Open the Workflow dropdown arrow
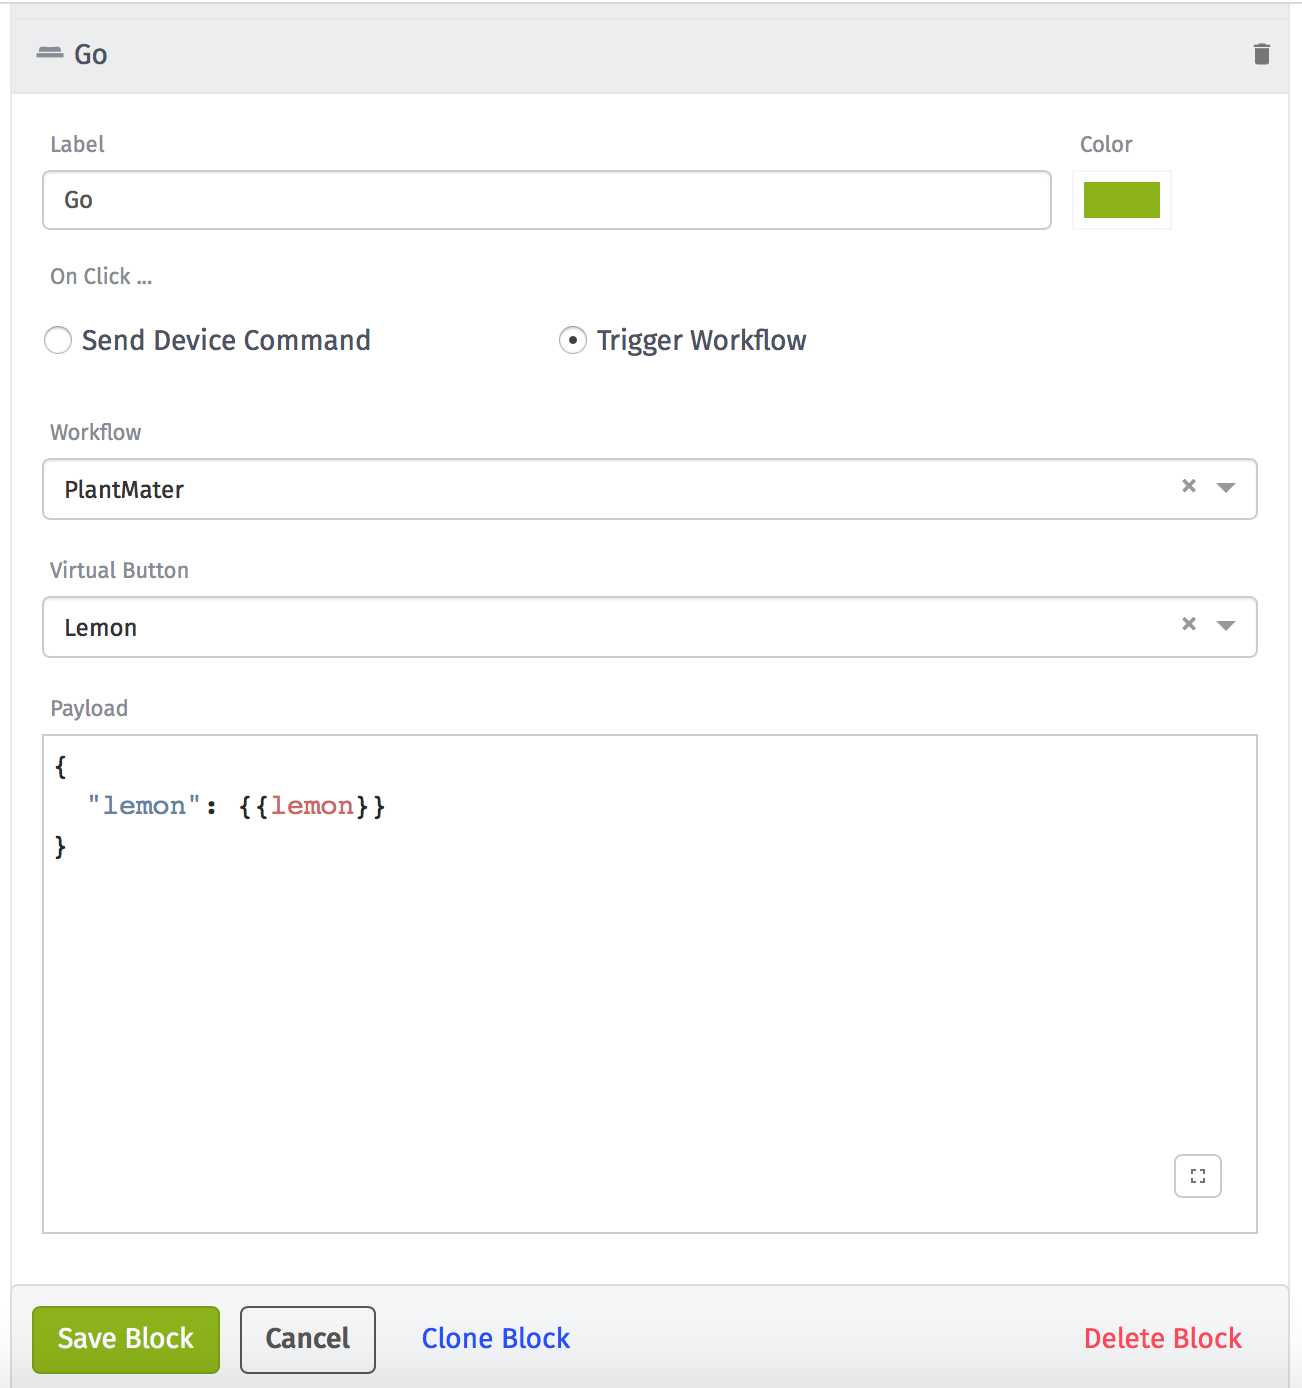This screenshot has width=1302, height=1388. click(x=1226, y=488)
